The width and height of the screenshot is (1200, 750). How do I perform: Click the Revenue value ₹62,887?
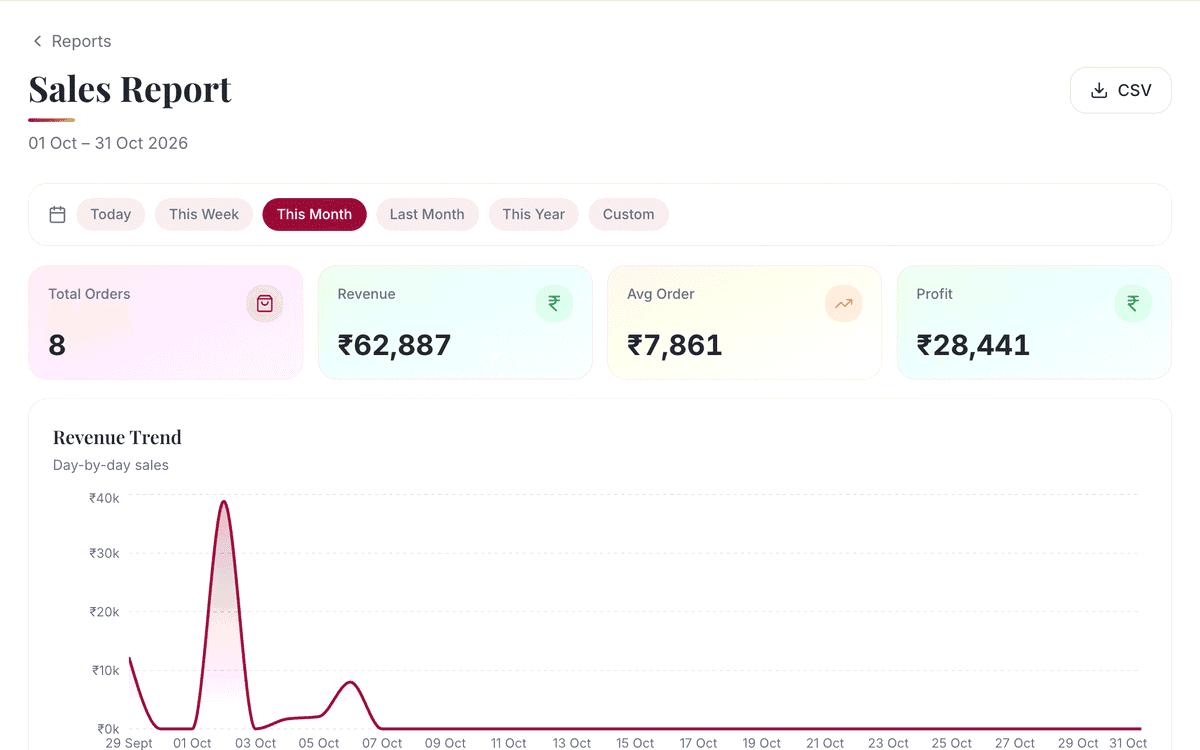click(394, 345)
